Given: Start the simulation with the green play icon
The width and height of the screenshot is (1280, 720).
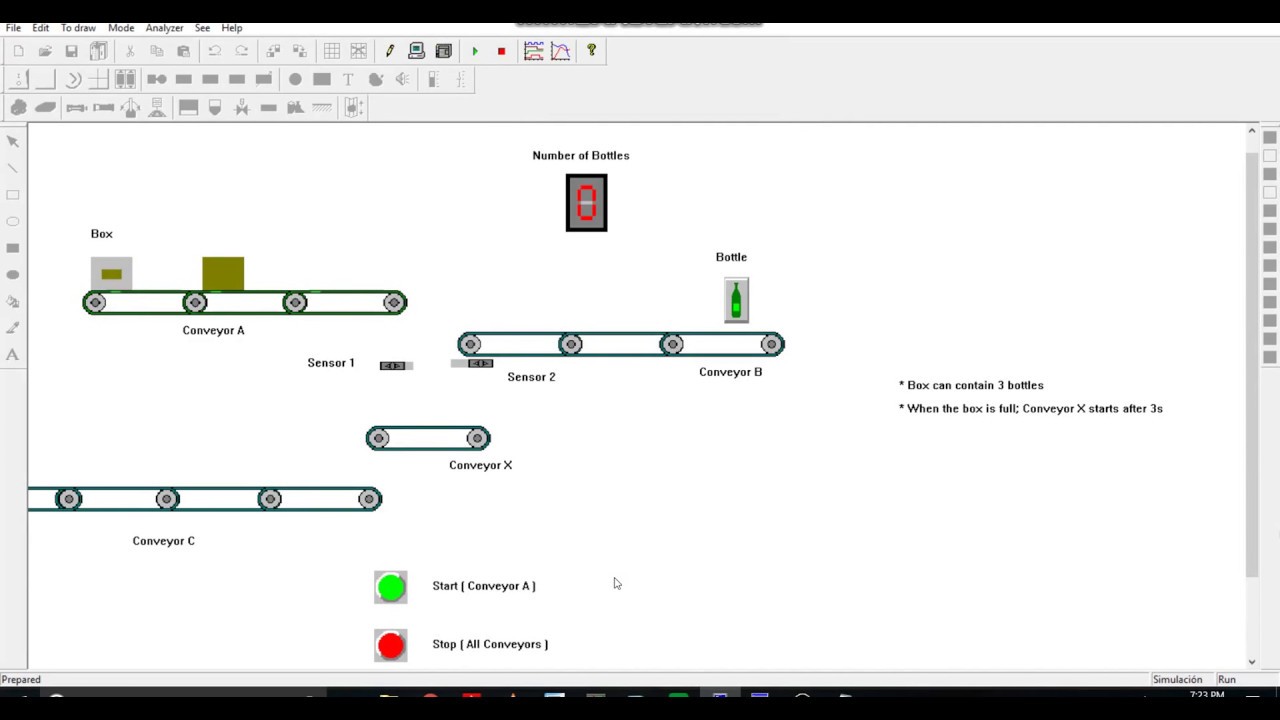Looking at the screenshot, I should (475, 51).
